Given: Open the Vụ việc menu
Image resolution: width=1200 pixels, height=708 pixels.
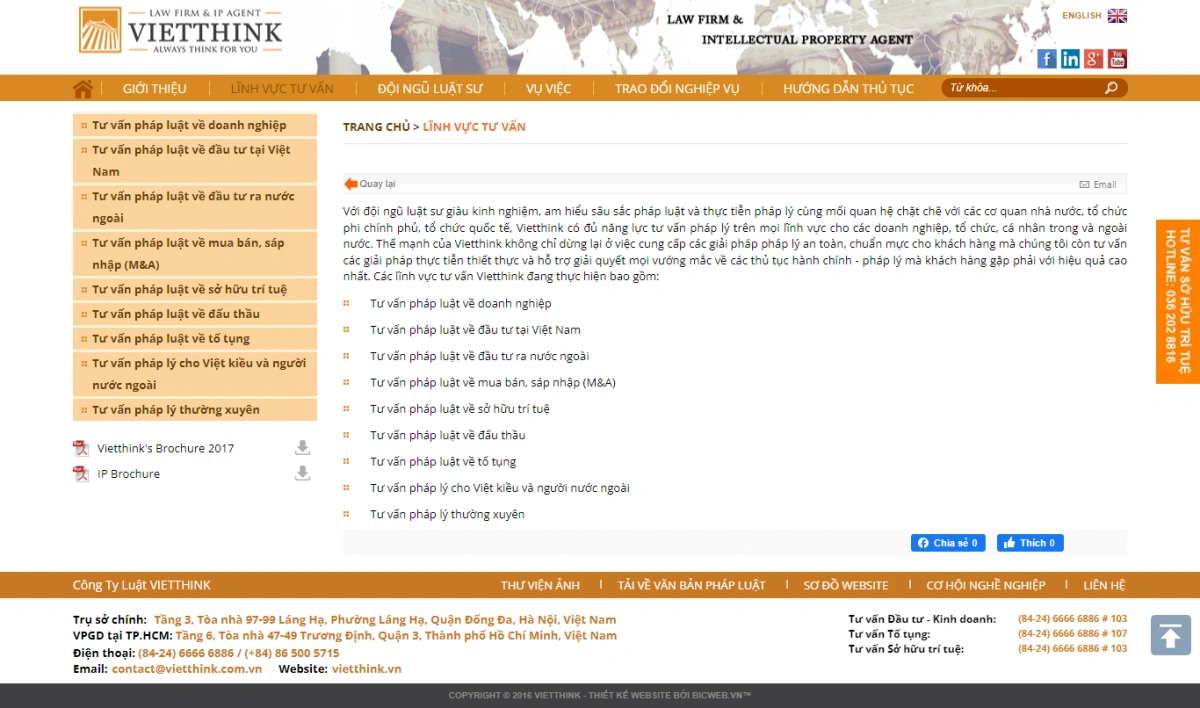Looking at the screenshot, I should 549,89.
